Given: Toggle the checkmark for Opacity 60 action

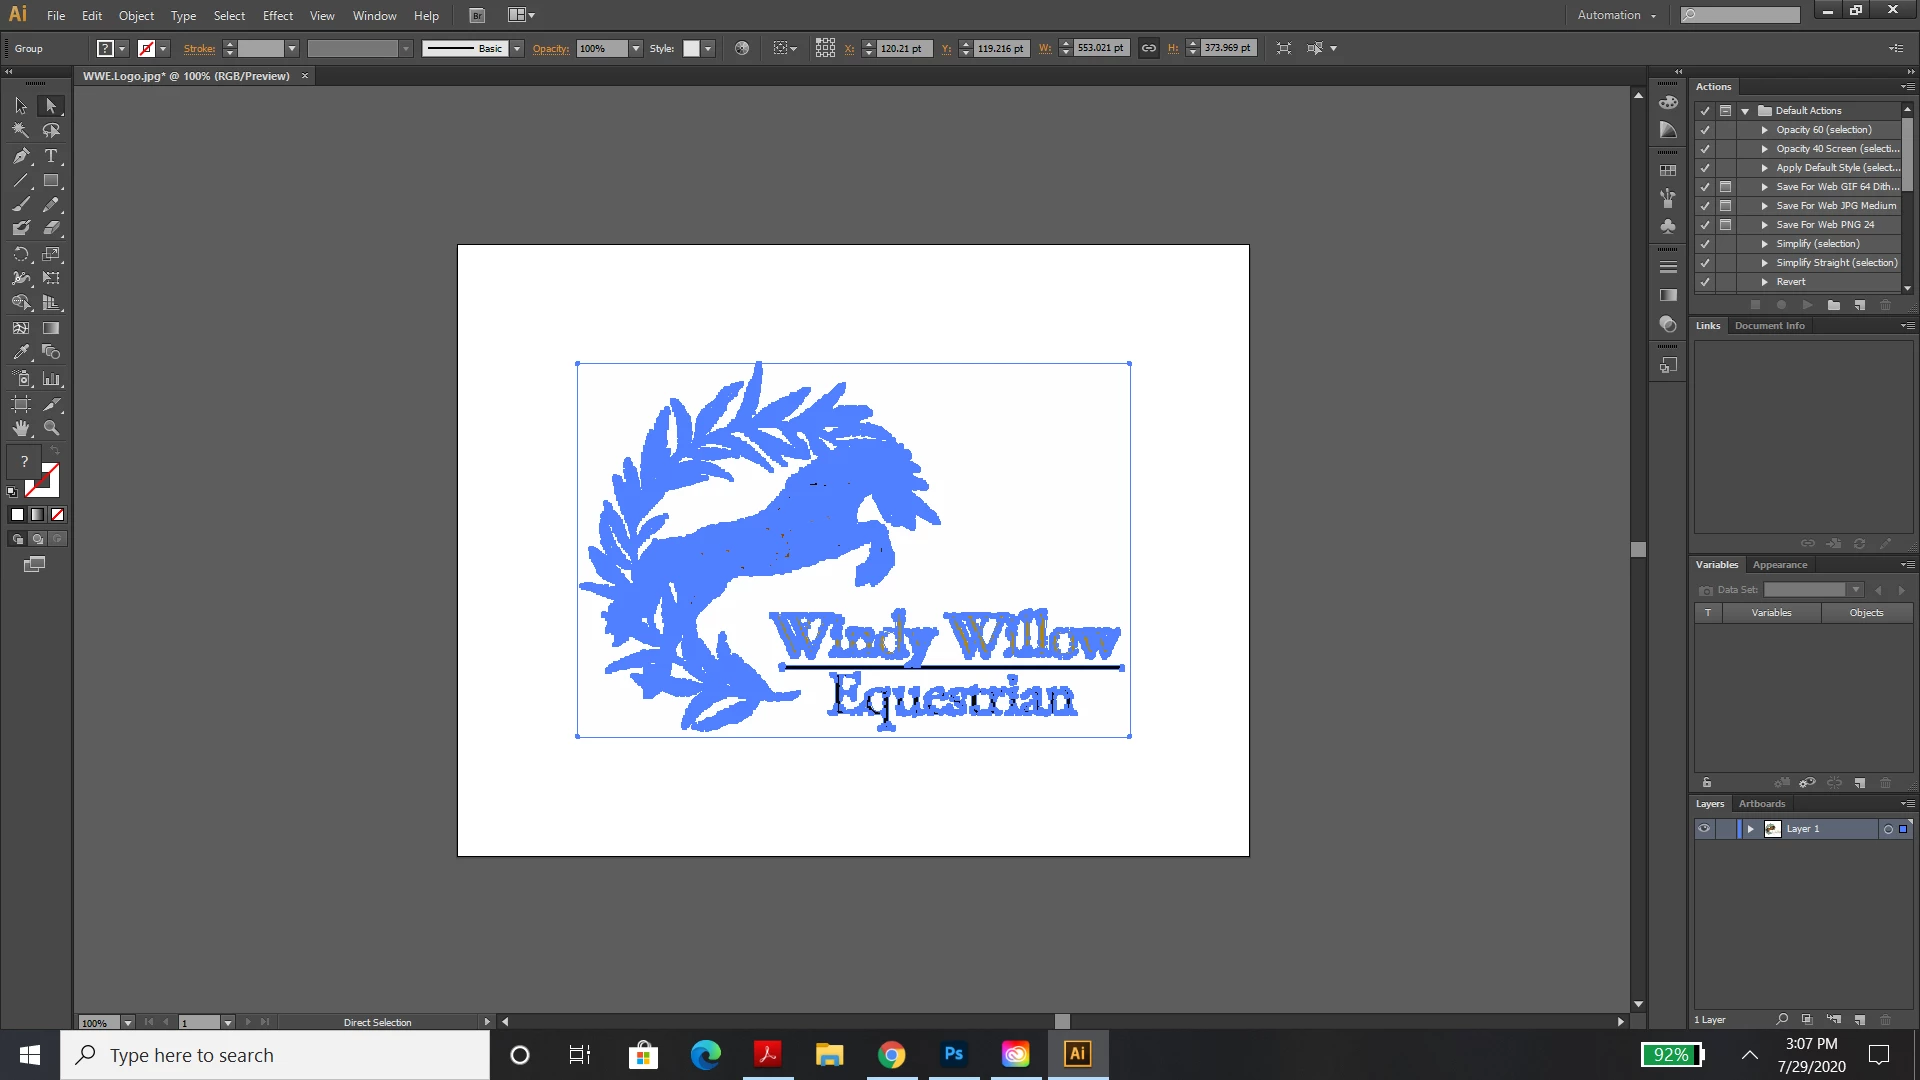Looking at the screenshot, I should tap(1705, 130).
